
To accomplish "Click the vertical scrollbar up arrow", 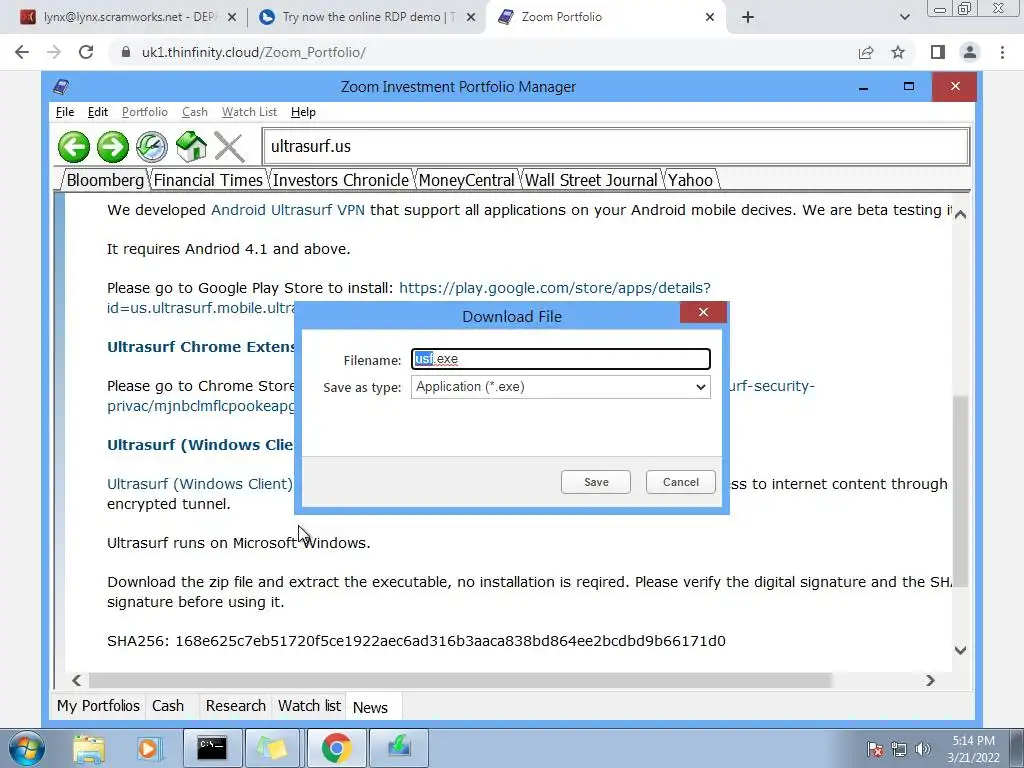I will (960, 214).
